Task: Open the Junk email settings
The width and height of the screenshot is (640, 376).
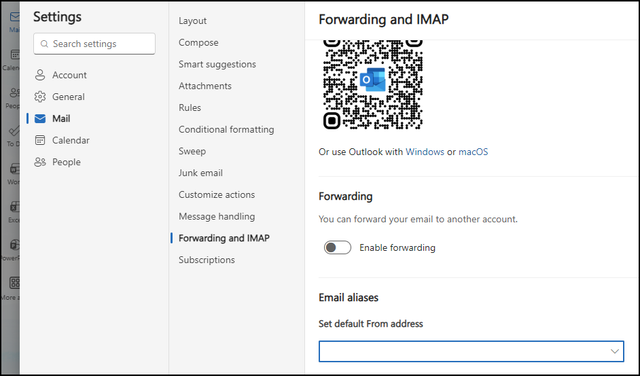Action: click(x=200, y=173)
